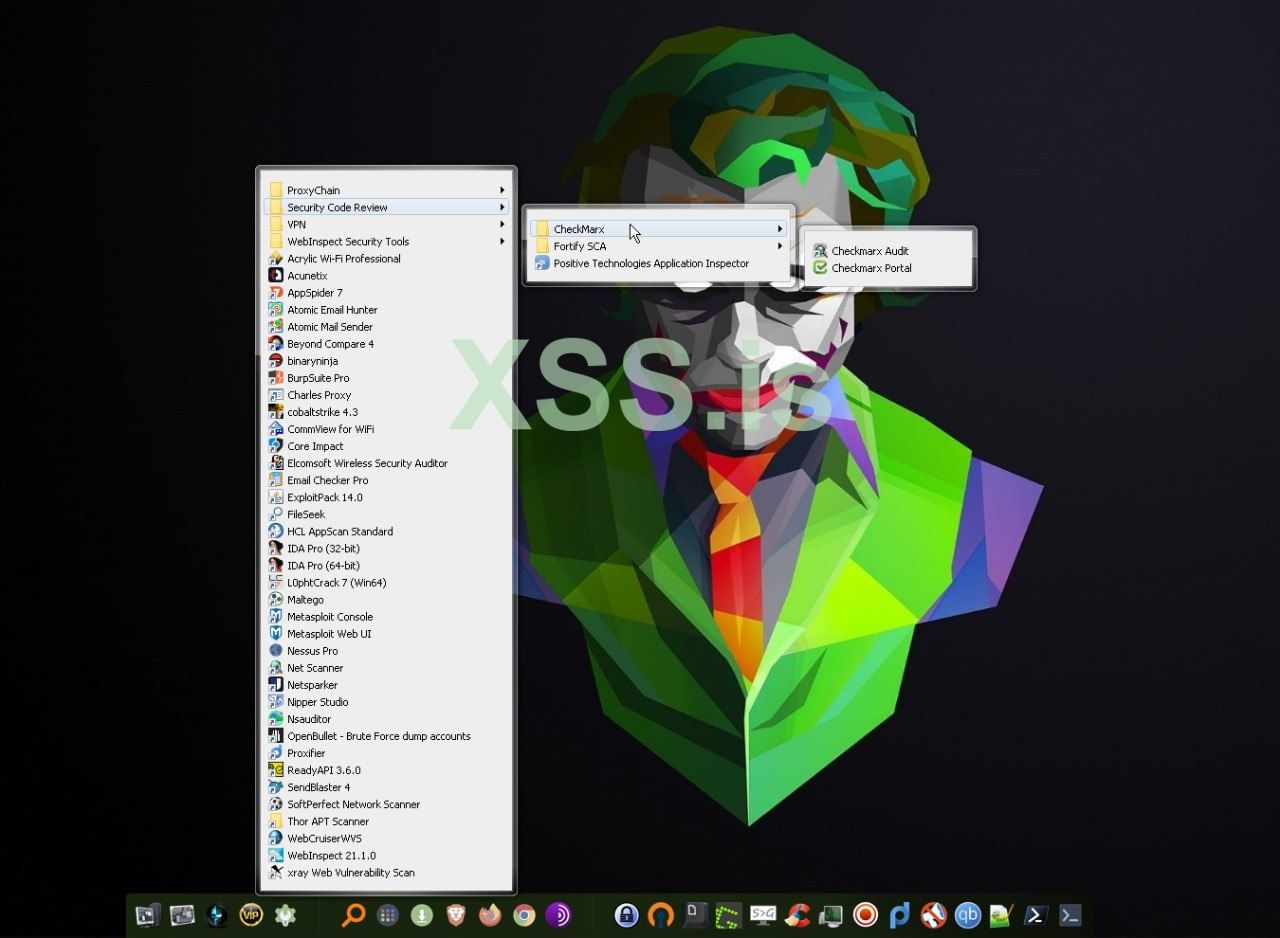The width and height of the screenshot is (1280, 938).
Task: Click the green download arrow dock icon
Action: coord(421,914)
